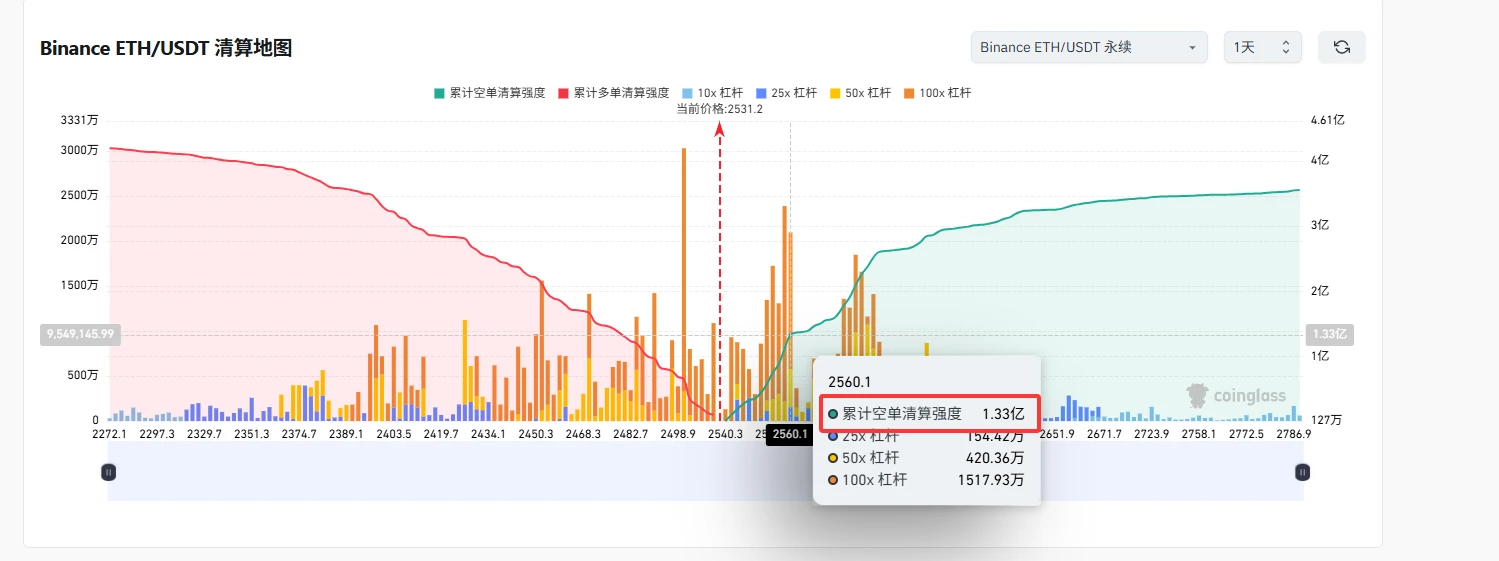Toggle 50x 杠杆 series in the legend
The width and height of the screenshot is (1499, 561).
[x=860, y=93]
